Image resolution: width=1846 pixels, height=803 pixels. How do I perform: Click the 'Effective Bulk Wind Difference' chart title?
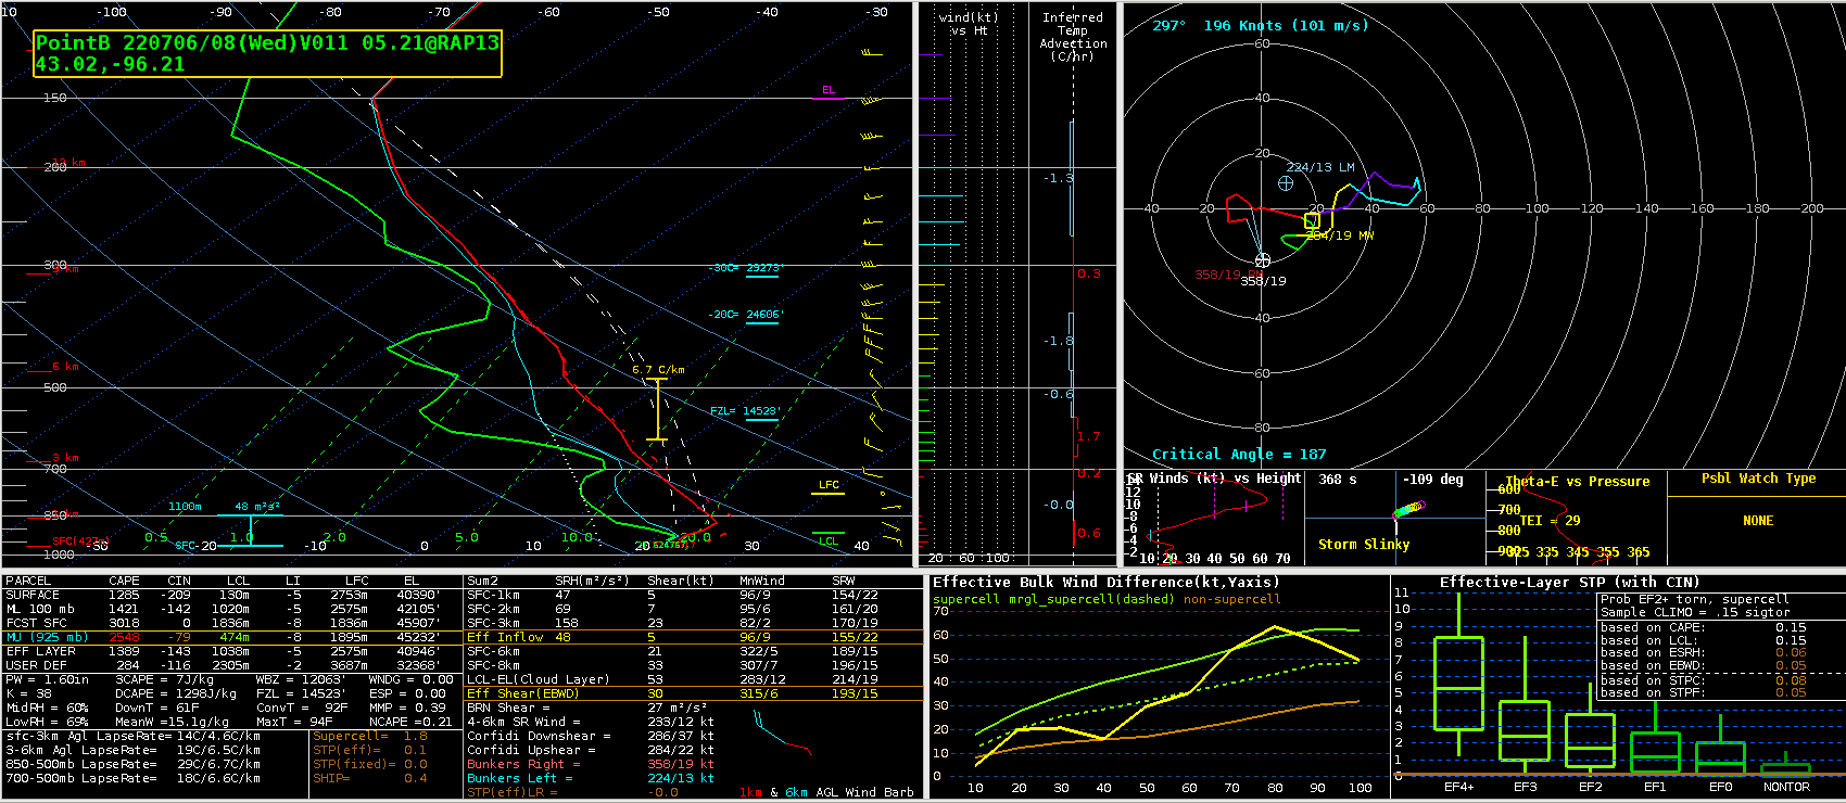pyautogui.click(x=1106, y=582)
